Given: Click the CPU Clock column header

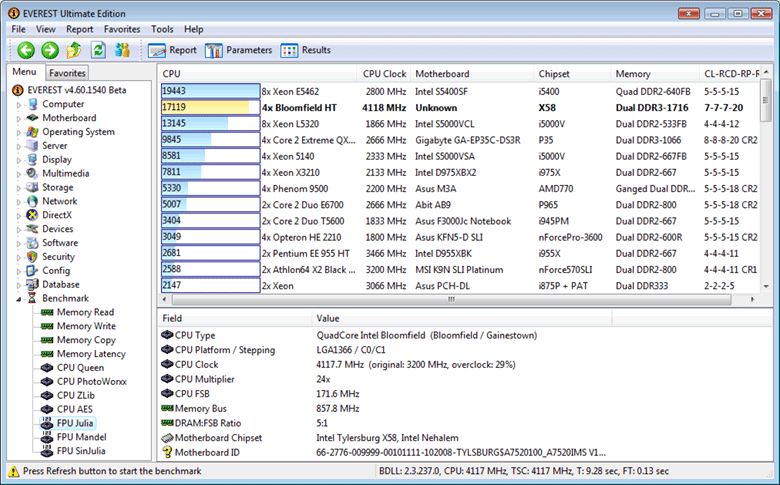Looking at the screenshot, I should [x=384, y=74].
